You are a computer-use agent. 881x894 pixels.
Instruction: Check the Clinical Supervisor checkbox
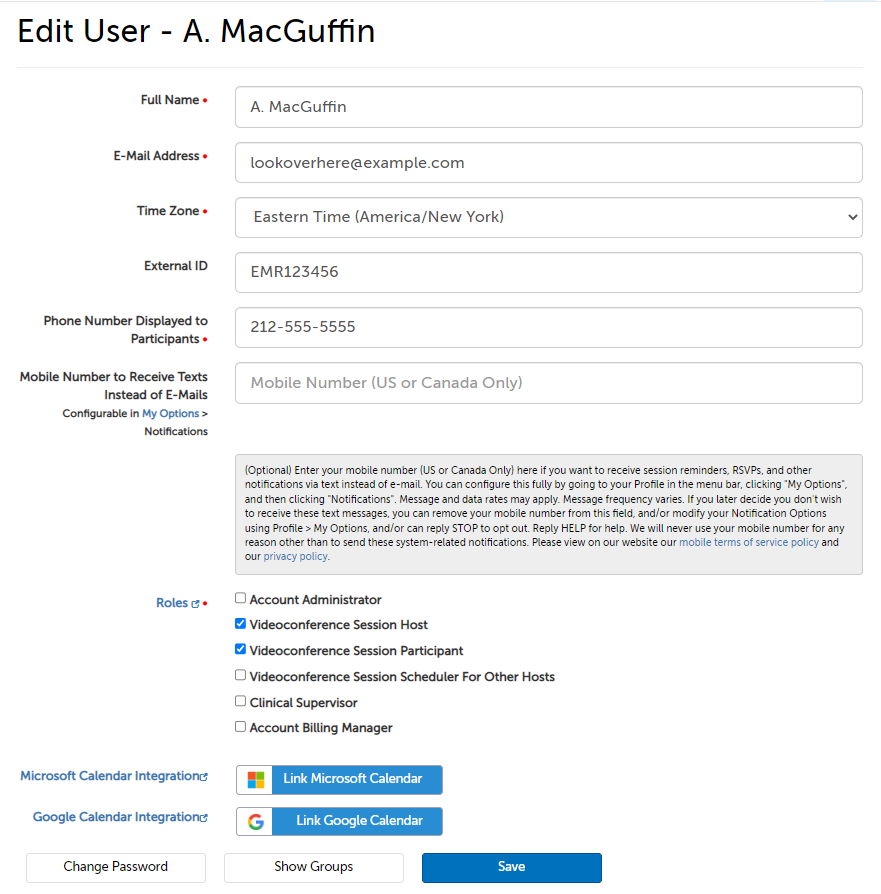(239, 700)
